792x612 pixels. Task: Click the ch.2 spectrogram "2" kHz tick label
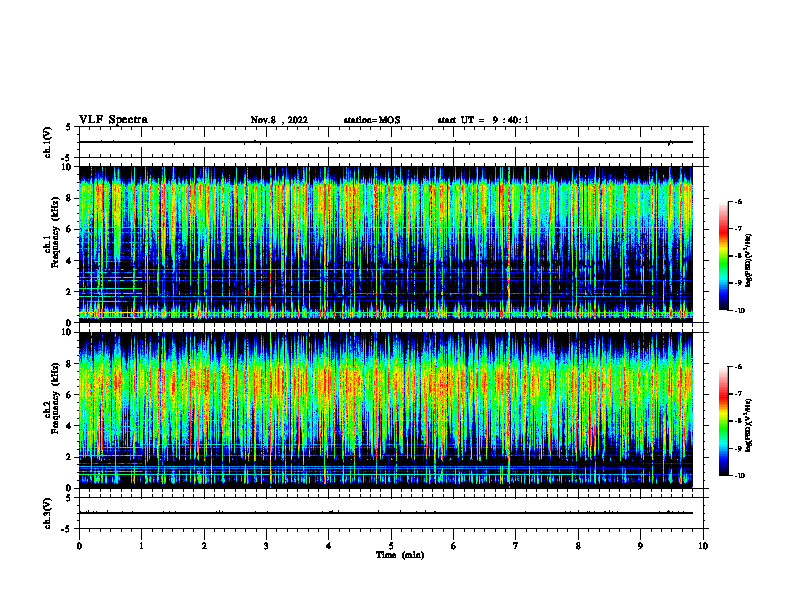coord(70,457)
